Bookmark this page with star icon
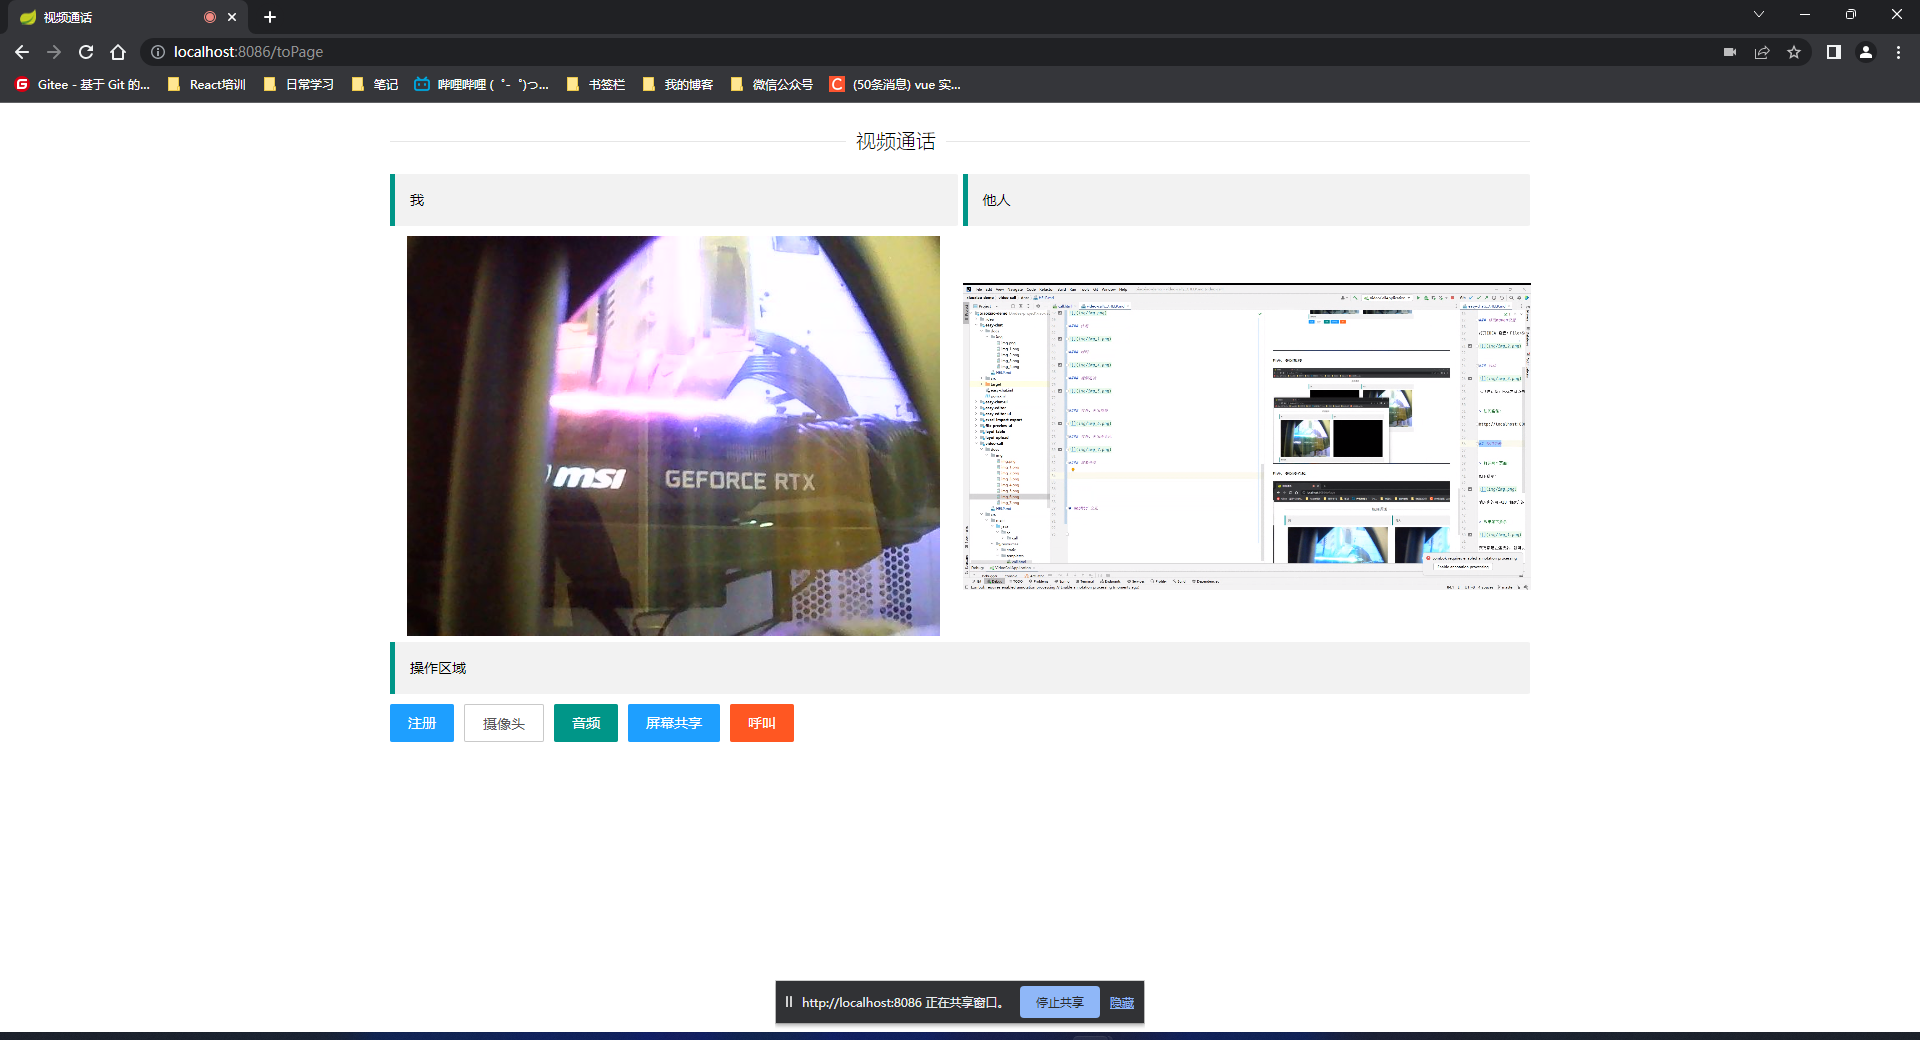 1794,52
